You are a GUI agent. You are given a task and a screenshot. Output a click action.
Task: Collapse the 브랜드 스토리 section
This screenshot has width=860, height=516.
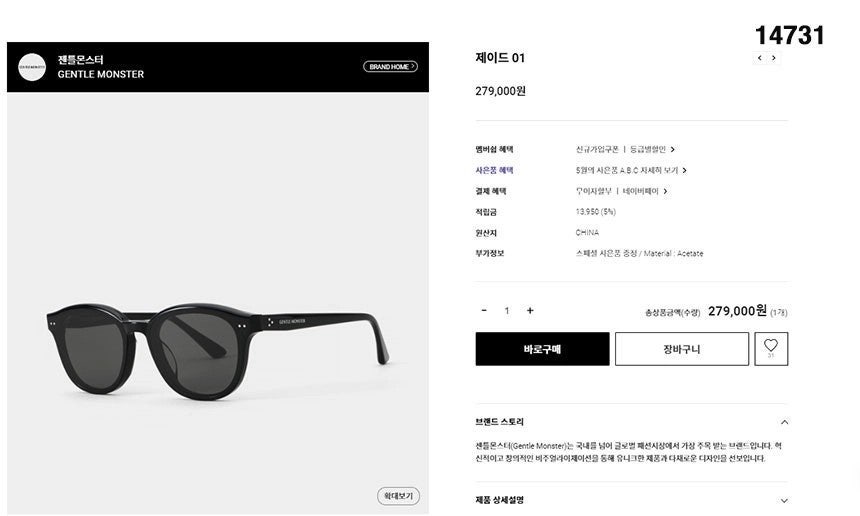coord(784,422)
